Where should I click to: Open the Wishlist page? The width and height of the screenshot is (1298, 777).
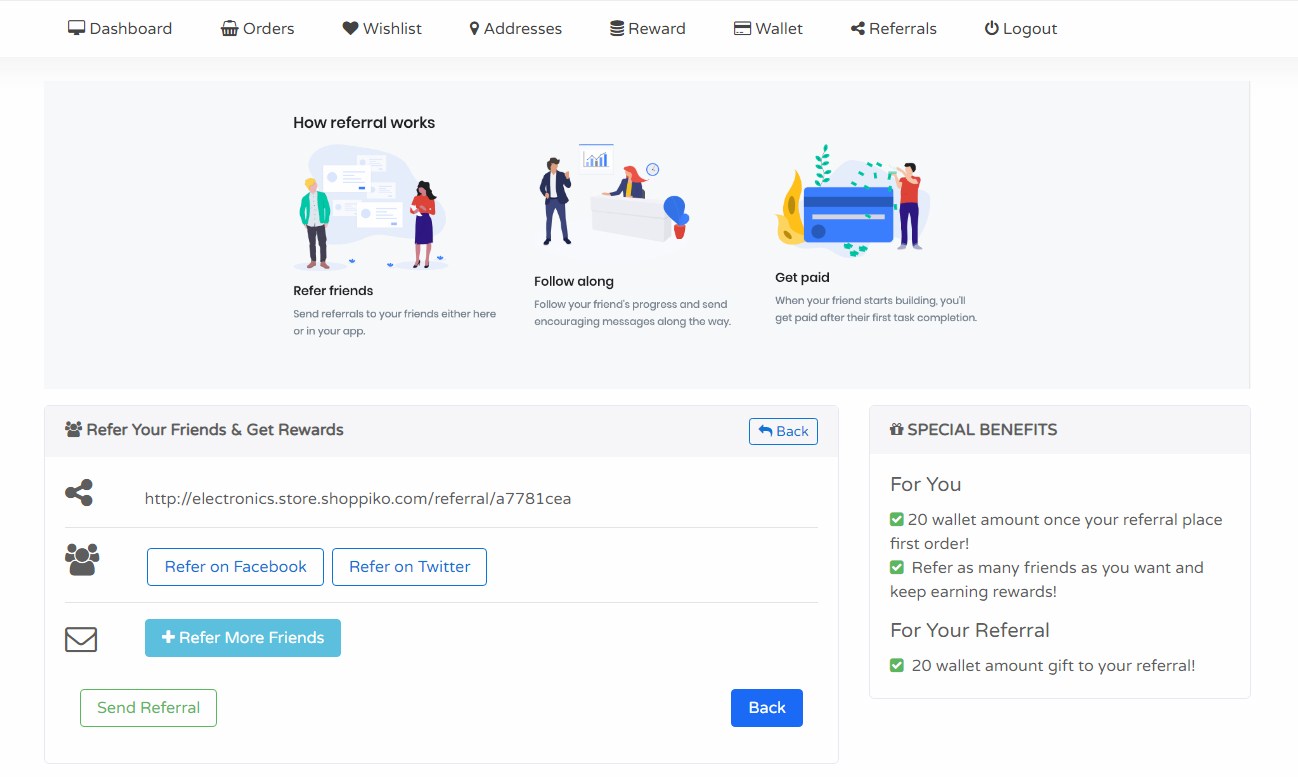[382, 29]
